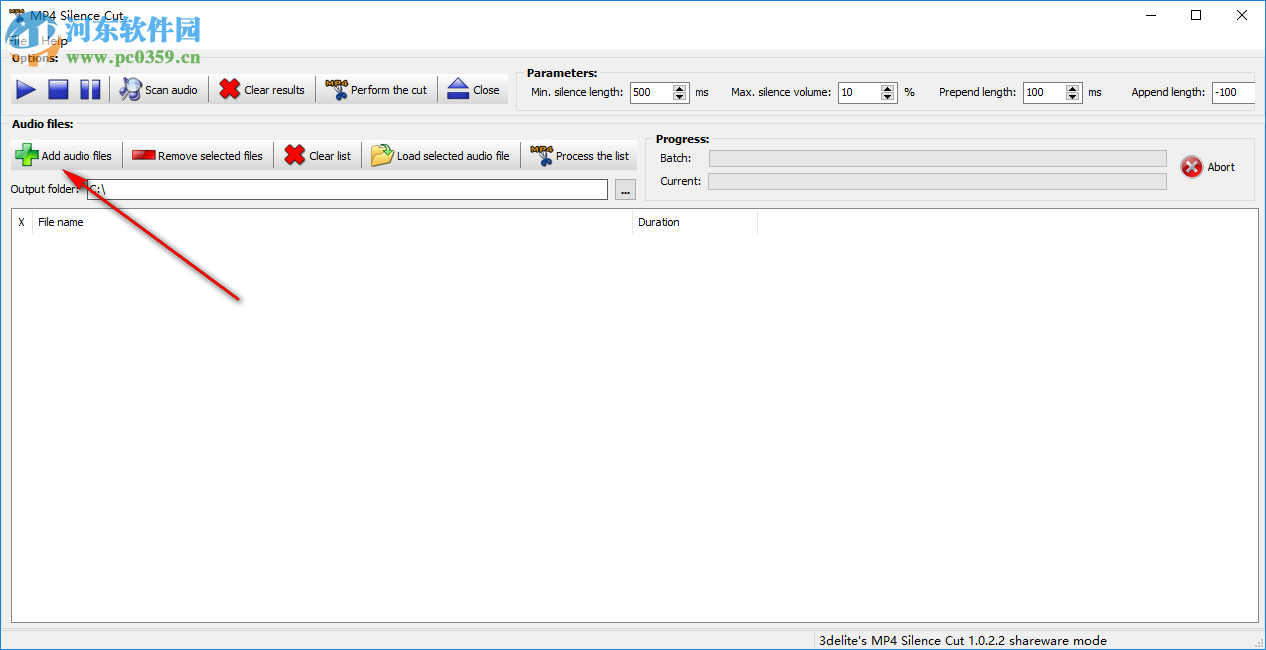The width and height of the screenshot is (1266, 650).
Task: Click the File name column header
Action: pyautogui.click(x=333, y=222)
